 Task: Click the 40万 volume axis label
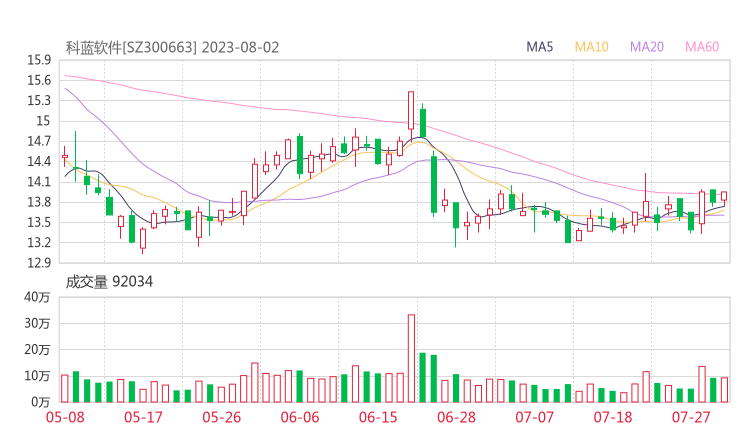pyautogui.click(x=37, y=297)
